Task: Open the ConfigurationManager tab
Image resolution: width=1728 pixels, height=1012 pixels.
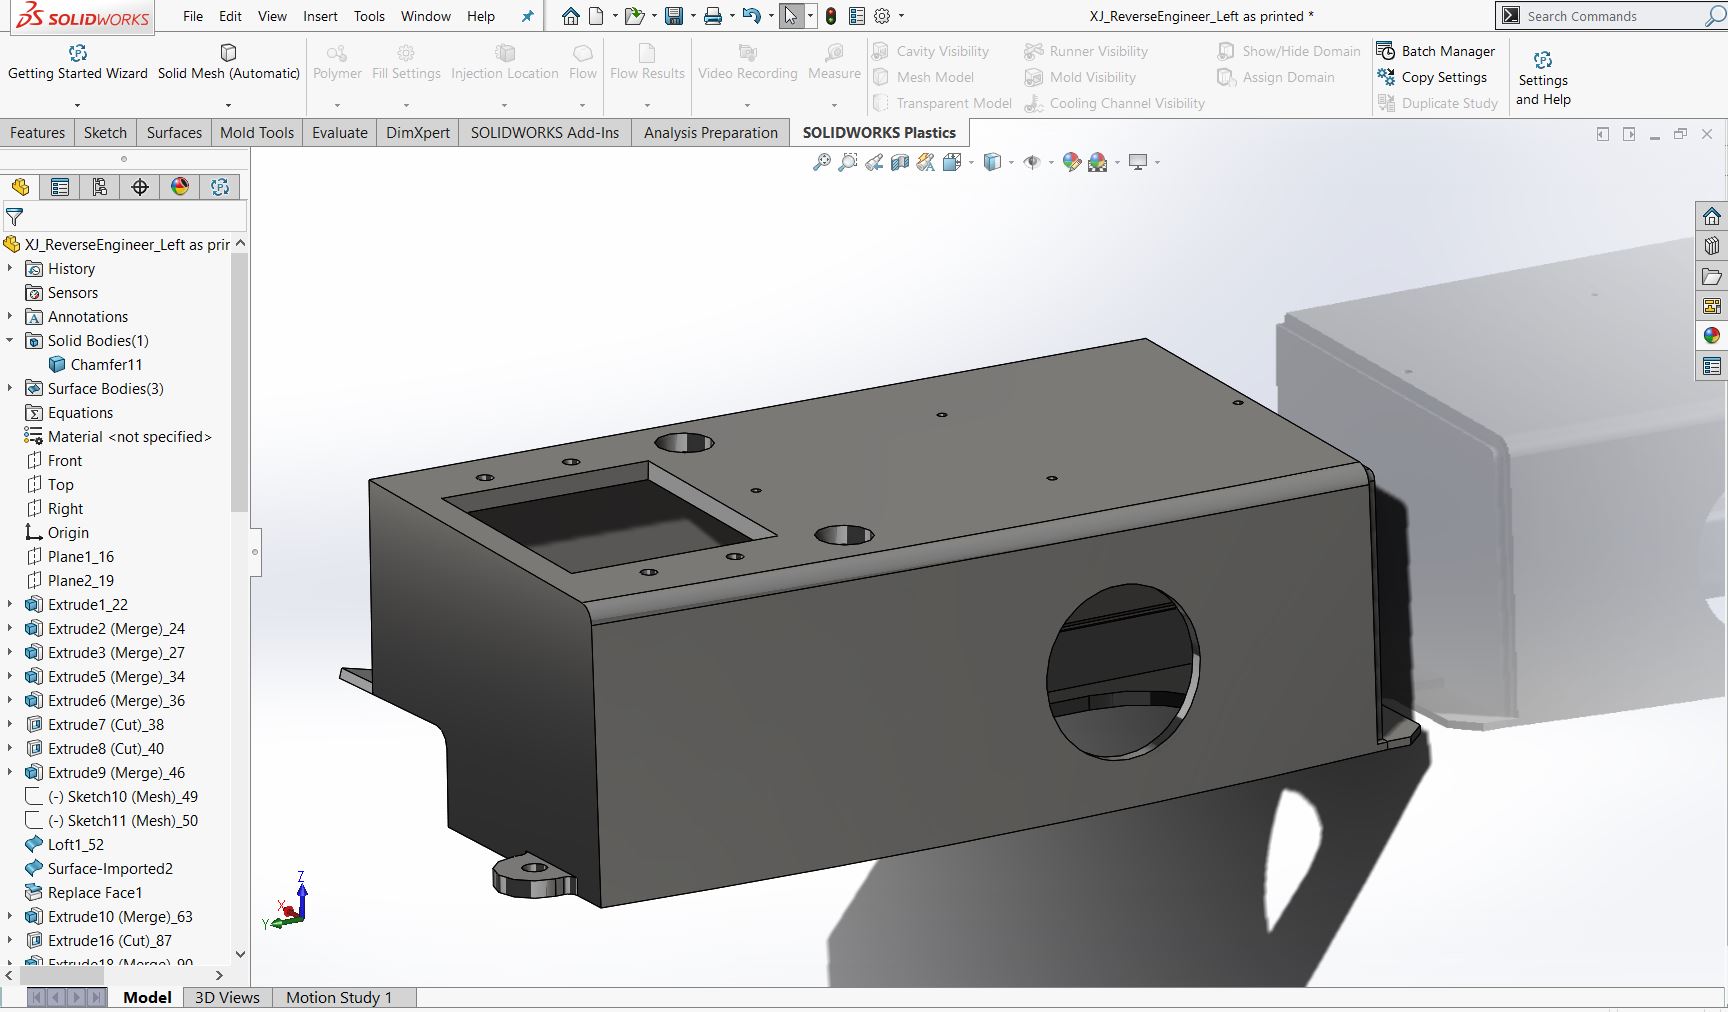Action: pos(100,187)
